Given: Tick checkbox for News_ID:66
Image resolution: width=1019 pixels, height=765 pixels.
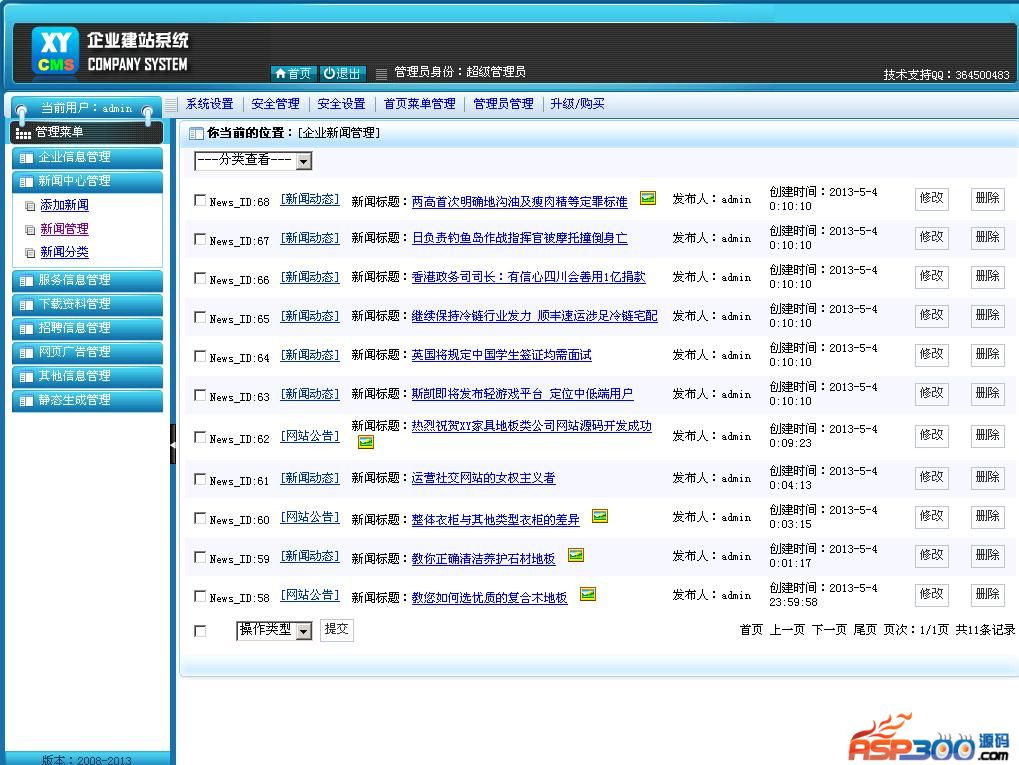Looking at the screenshot, I should pos(200,278).
